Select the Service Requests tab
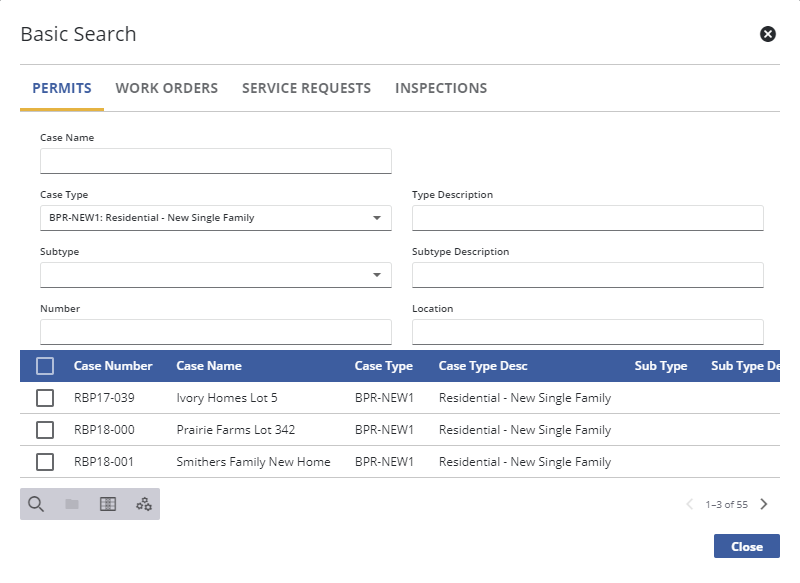Screen dimensions: 800x583 [306, 88]
